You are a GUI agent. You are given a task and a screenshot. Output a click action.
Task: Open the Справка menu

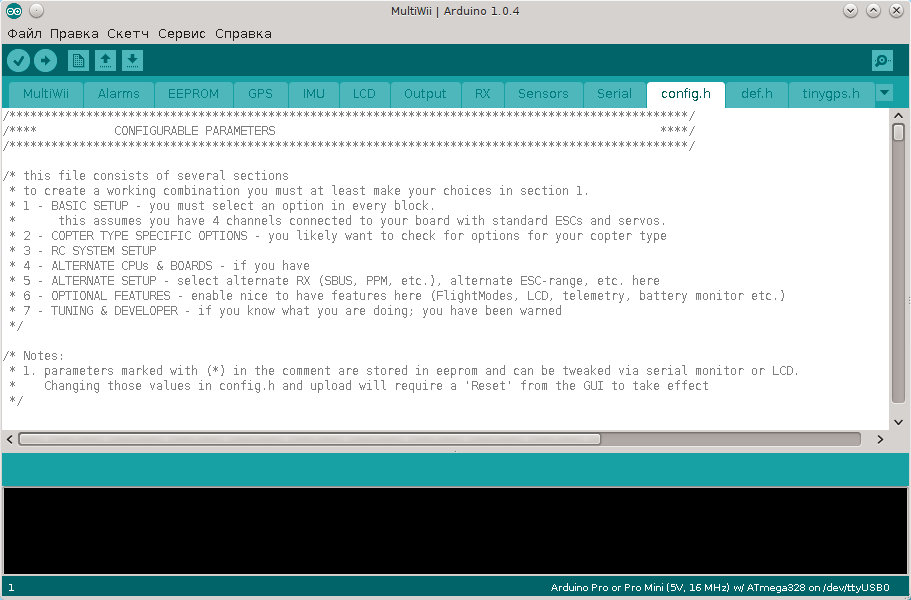(243, 33)
